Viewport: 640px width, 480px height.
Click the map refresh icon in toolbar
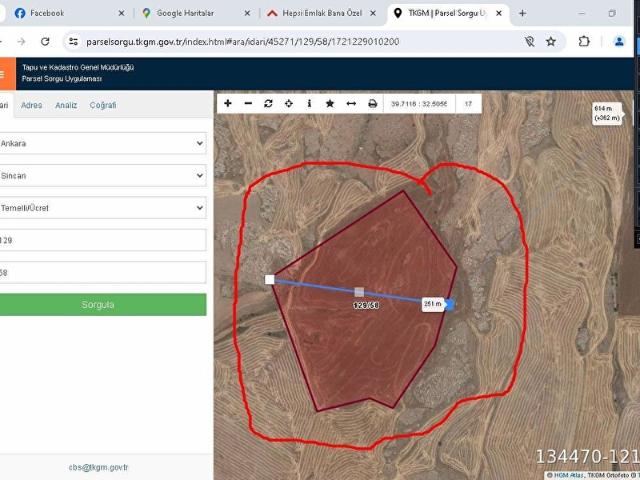pos(268,103)
